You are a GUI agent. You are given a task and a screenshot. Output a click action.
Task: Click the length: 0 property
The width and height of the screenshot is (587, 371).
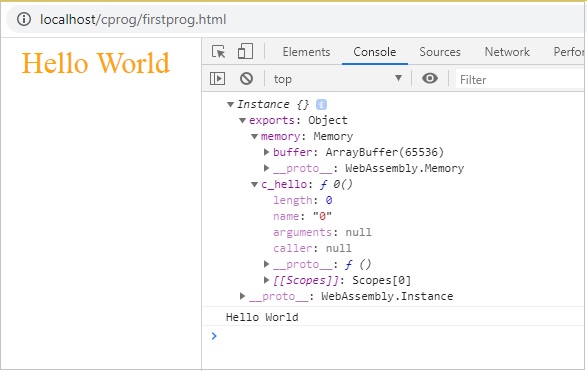pyautogui.click(x=302, y=200)
